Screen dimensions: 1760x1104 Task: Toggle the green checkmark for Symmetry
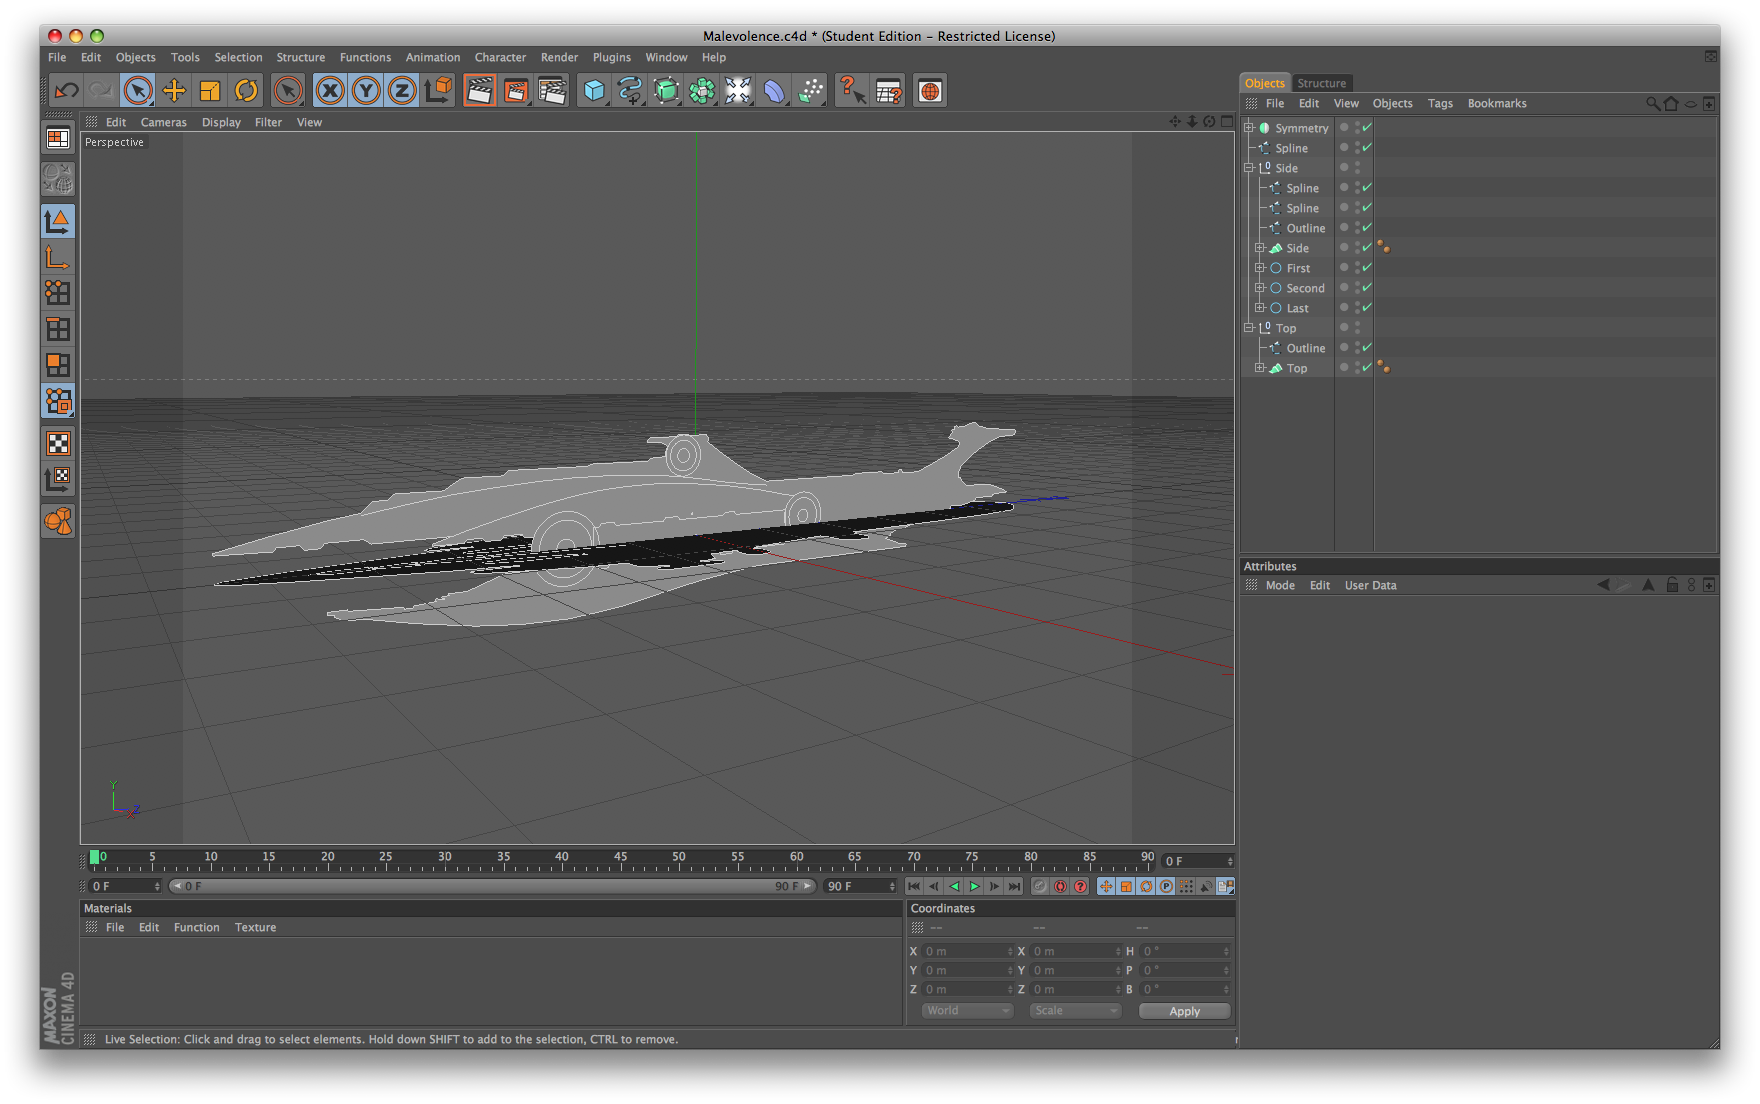pos(1367,128)
